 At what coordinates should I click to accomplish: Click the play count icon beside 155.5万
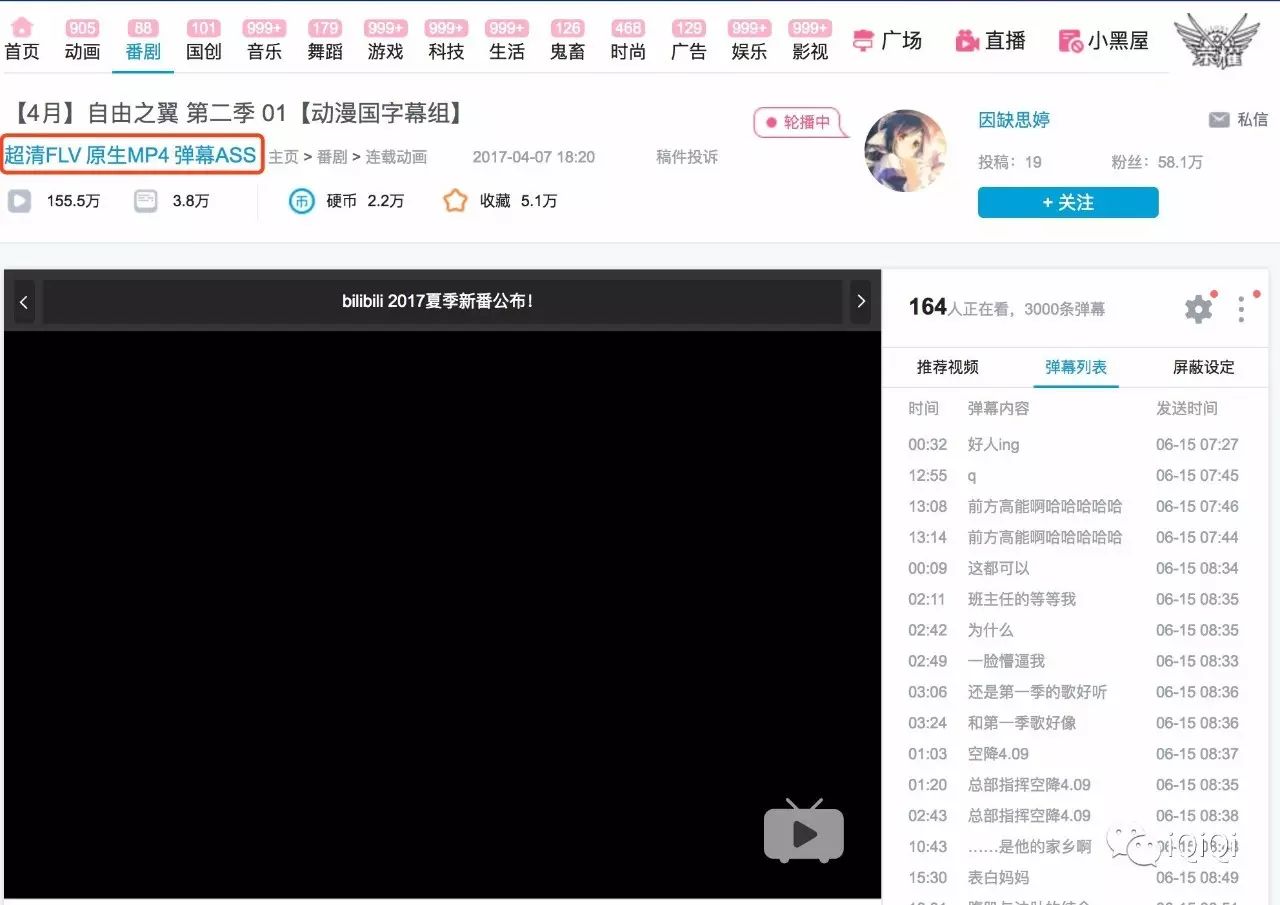[19, 201]
